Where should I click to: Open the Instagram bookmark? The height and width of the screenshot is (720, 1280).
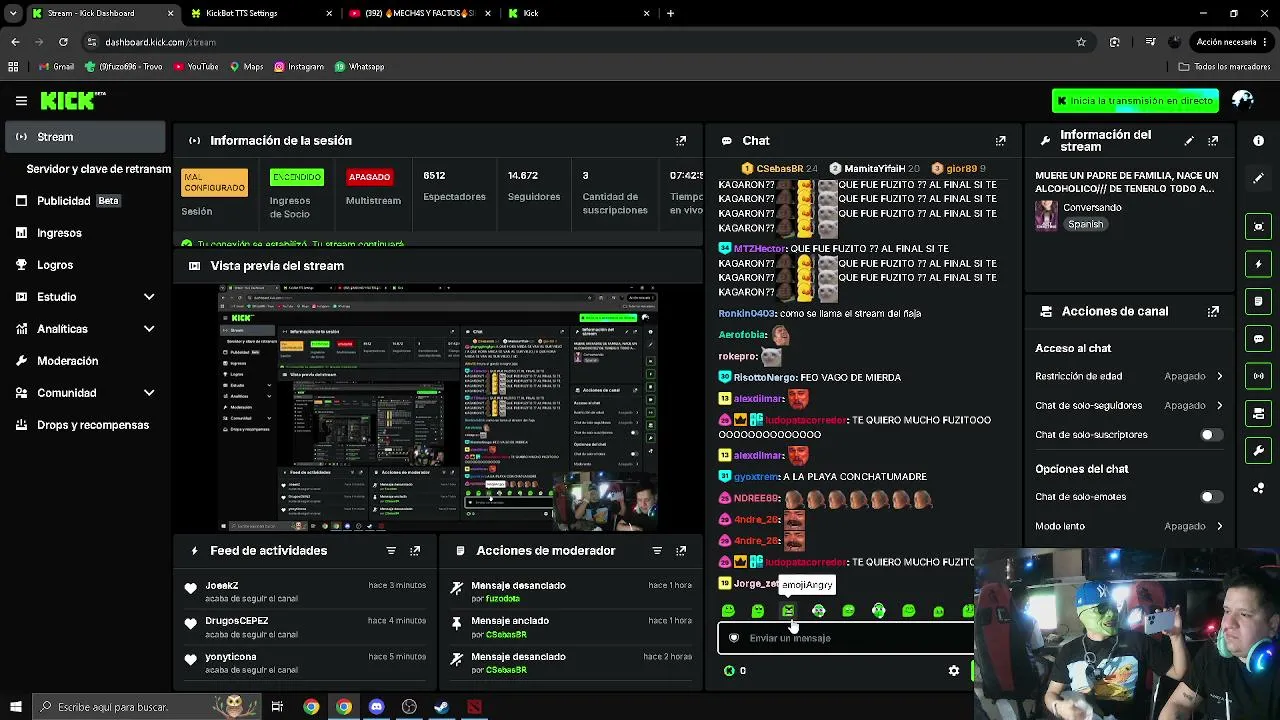pos(298,67)
